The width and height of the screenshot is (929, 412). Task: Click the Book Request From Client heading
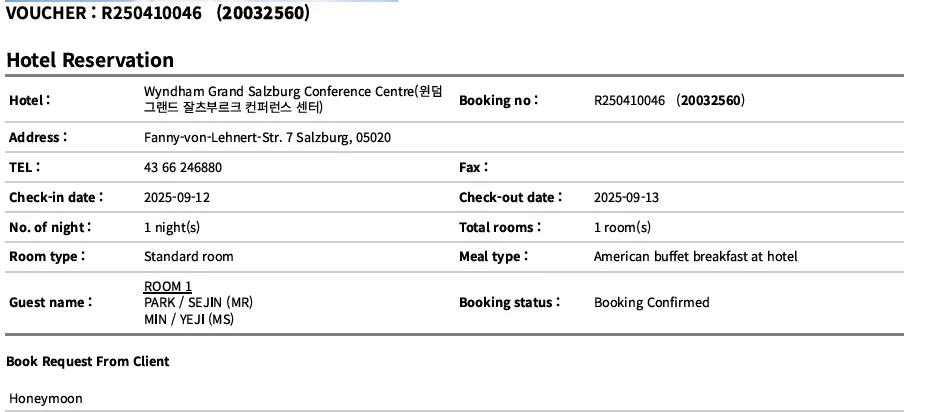coord(88,362)
